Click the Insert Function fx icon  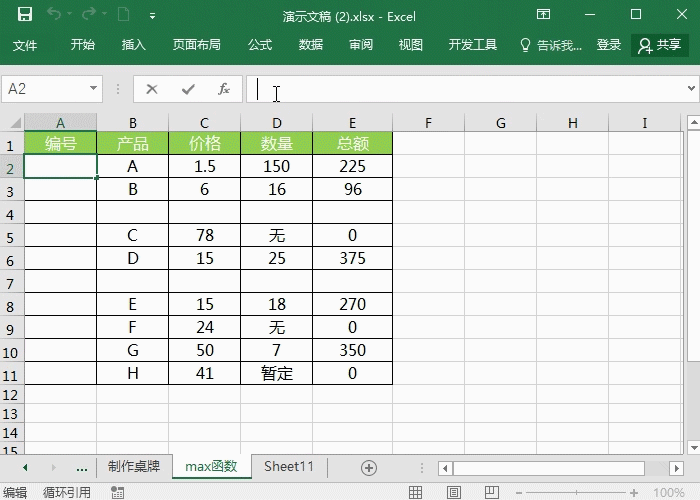pos(224,89)
